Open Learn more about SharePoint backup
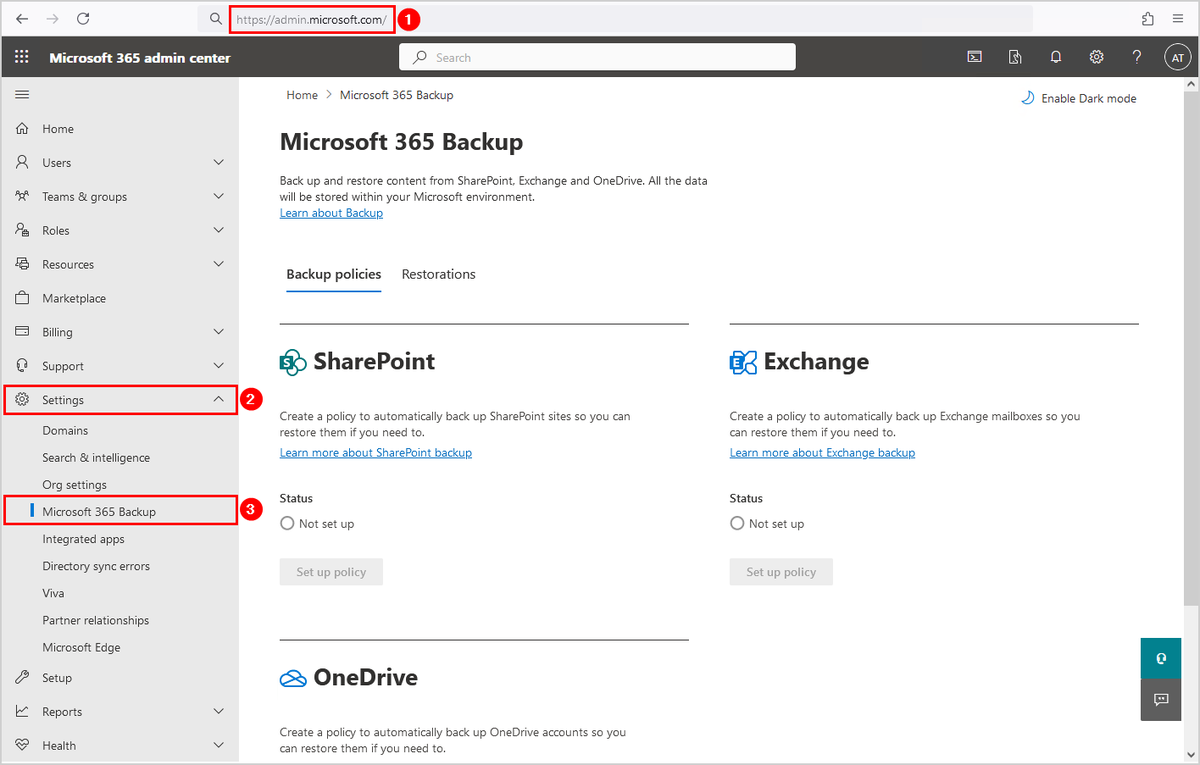Image resolution: width=1200 pixels, height=765 pixels. coord(376,453)
